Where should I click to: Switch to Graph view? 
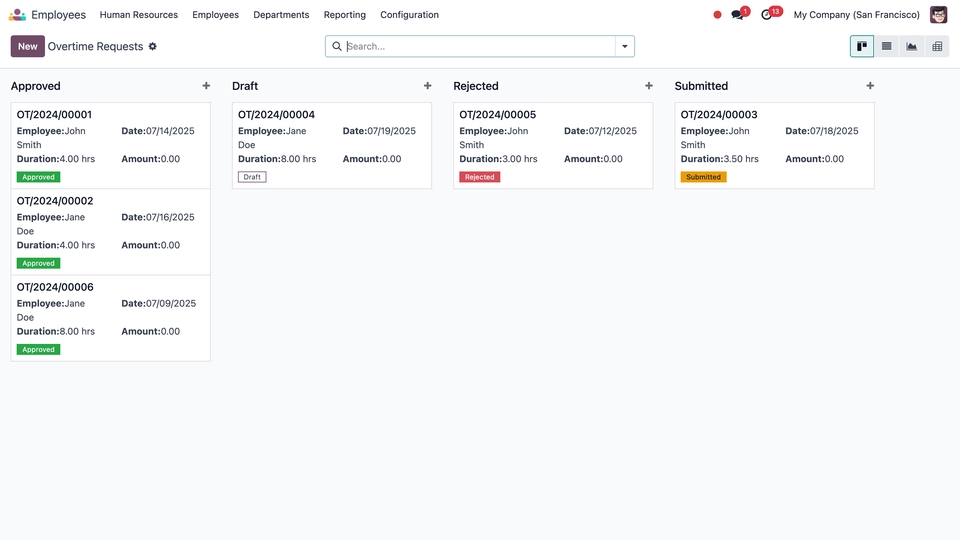(911, 47)
